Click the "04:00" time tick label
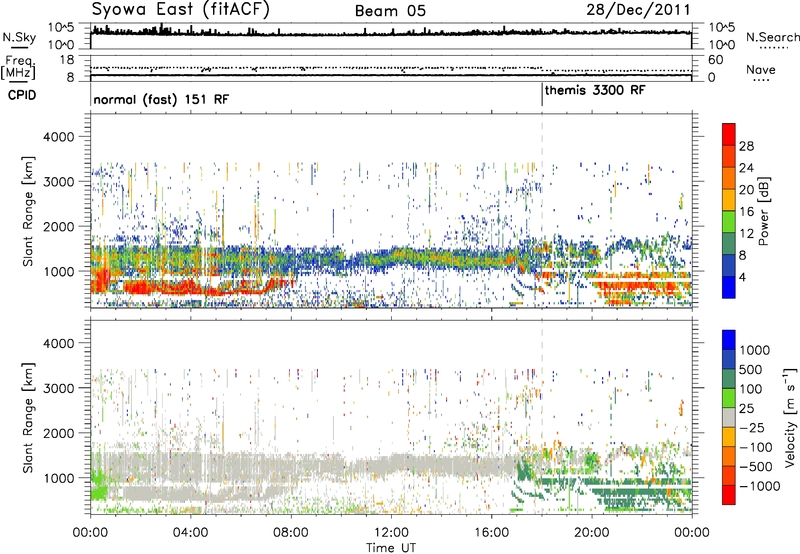The width and height of the screenshot is (800, 554). [x=190, y=533]
